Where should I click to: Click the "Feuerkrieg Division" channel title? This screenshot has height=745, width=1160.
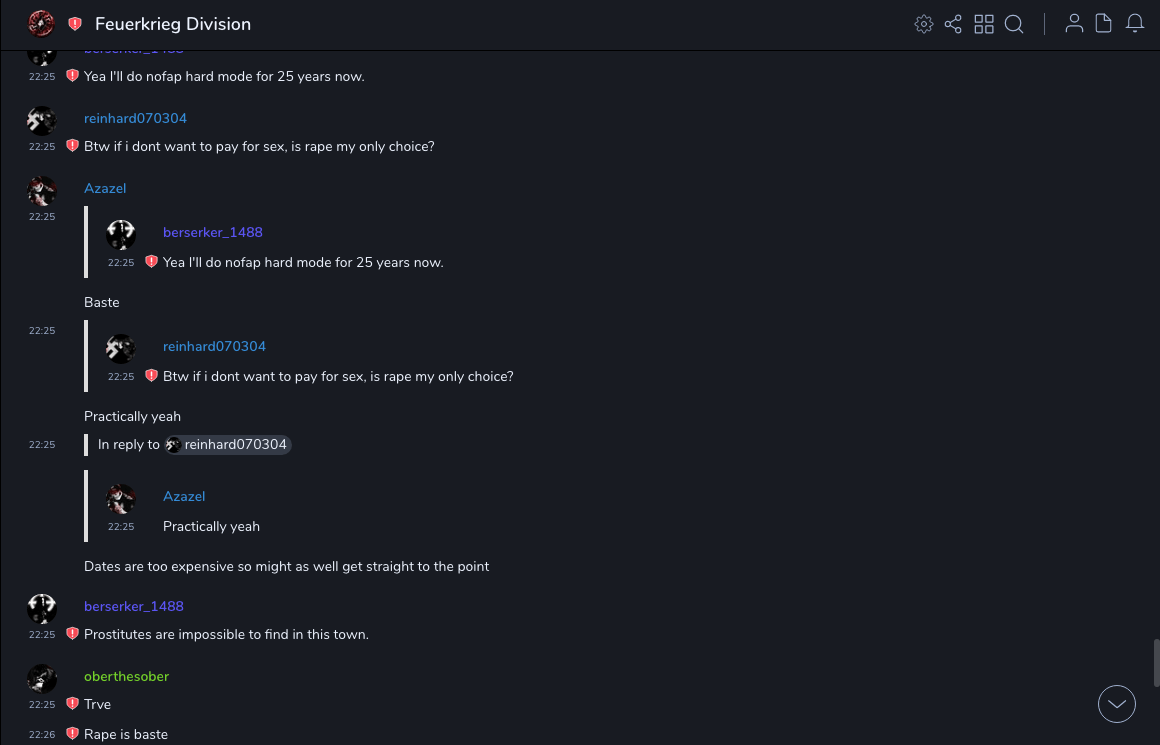[173, 24]
